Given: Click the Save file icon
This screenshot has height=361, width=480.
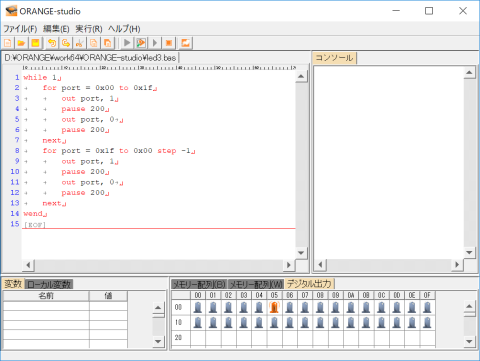Looking at the screenshot, I should coord(35,43).
